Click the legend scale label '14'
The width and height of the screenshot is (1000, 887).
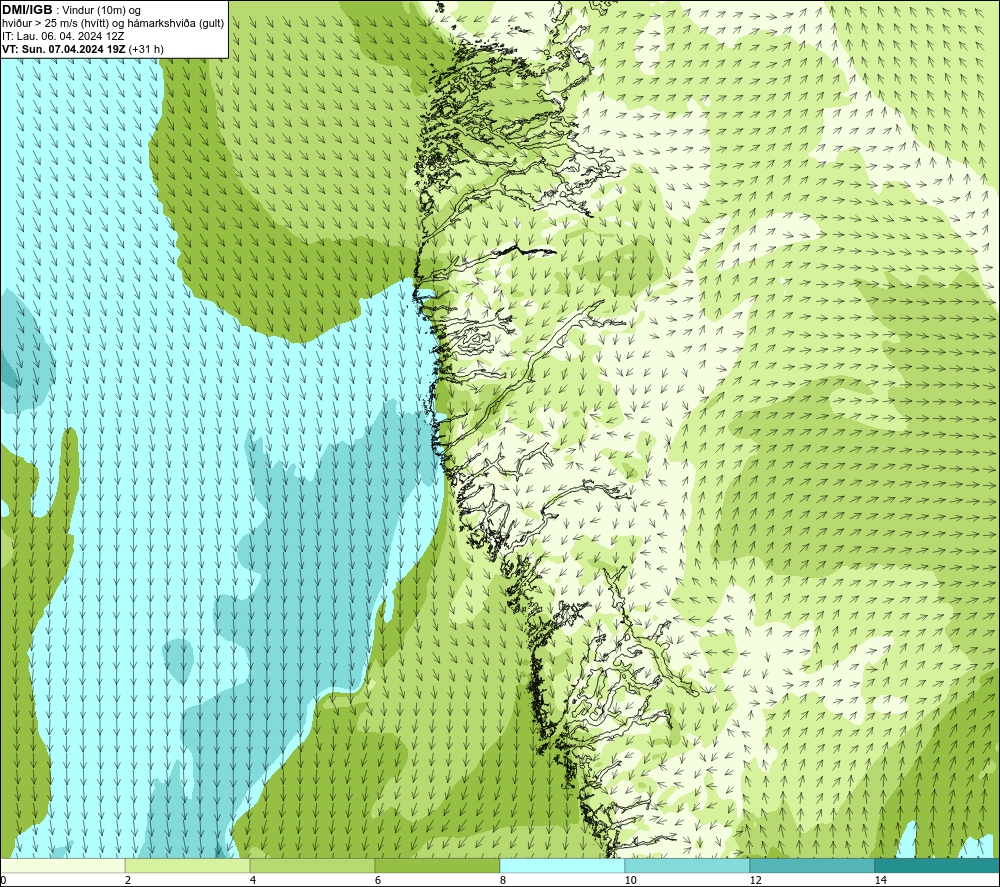click(x=880, y=880)
